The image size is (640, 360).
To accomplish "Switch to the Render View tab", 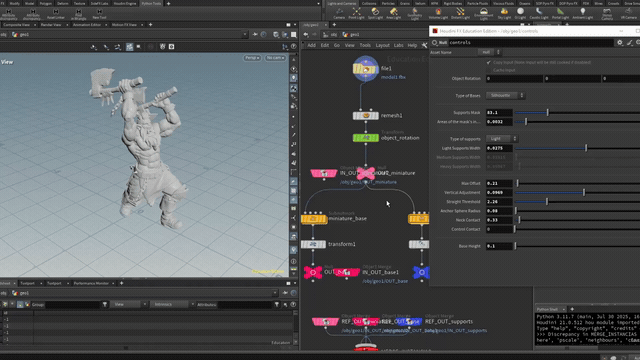I will (51, 25).
